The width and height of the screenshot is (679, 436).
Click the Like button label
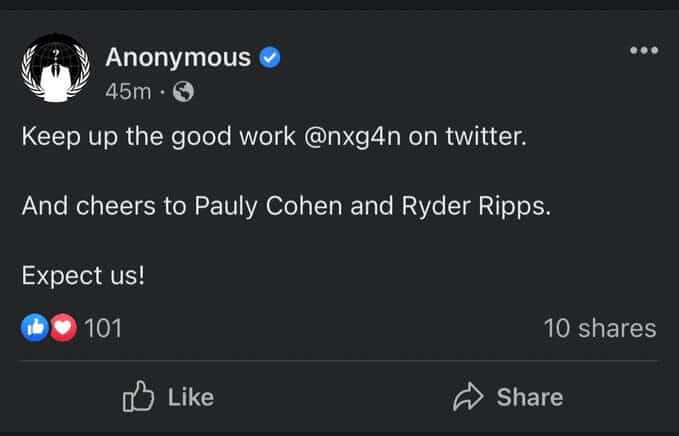coord(191,397)
